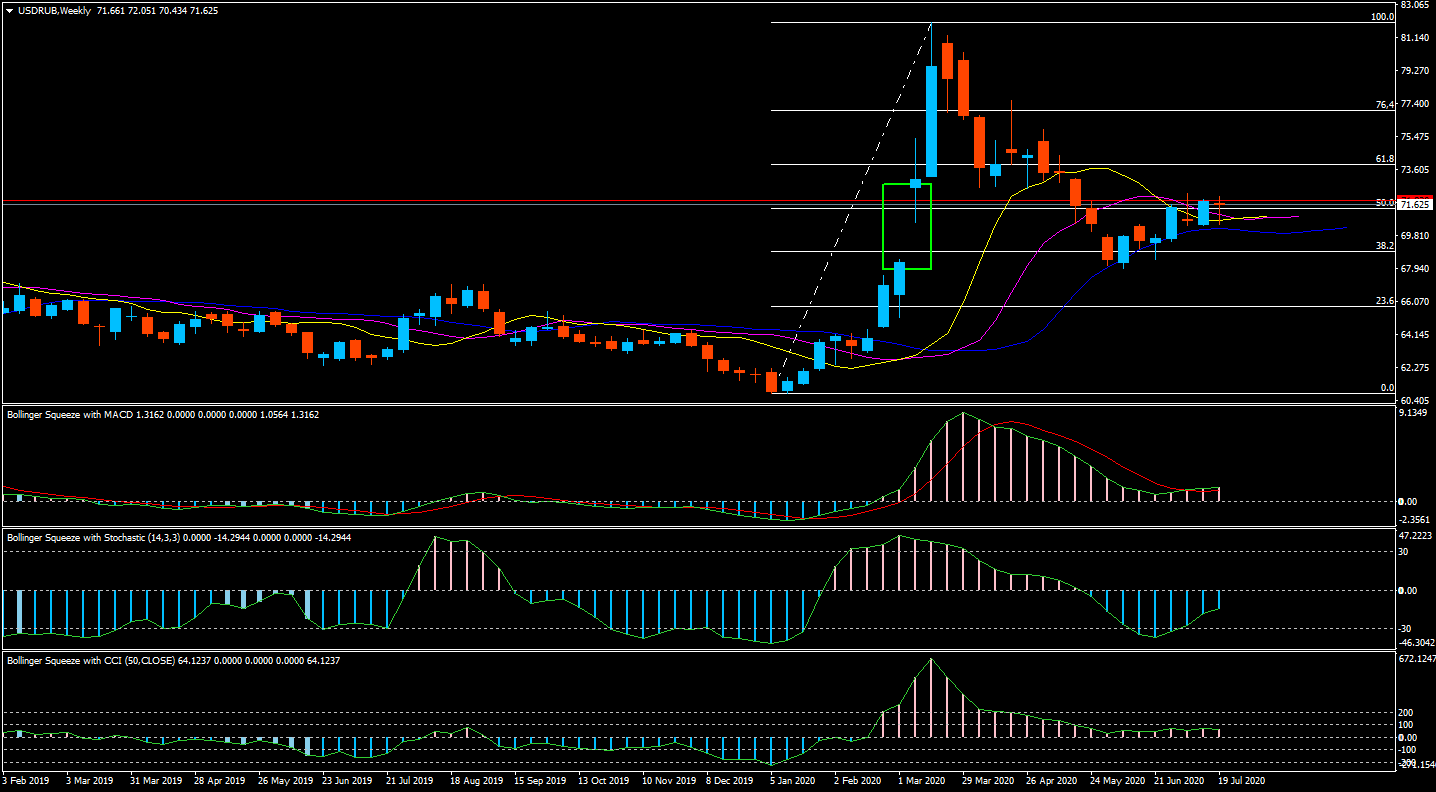Screen dimensions: 1436x792
Task: Click the 75.475 price axis value
Action: (x=1414, y=136)
